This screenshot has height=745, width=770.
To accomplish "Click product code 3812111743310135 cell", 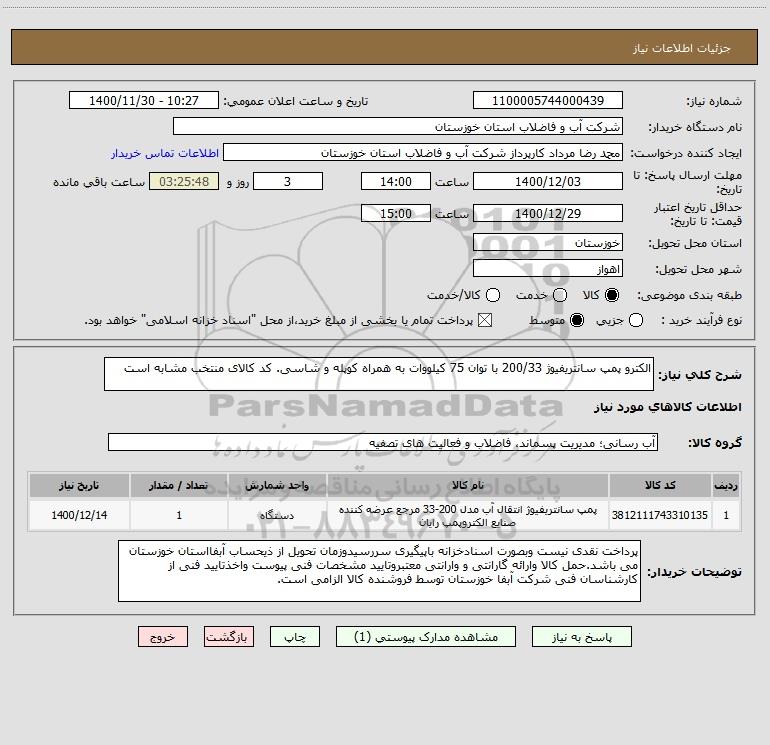I will pyautogui.click(x=660, y=515).
